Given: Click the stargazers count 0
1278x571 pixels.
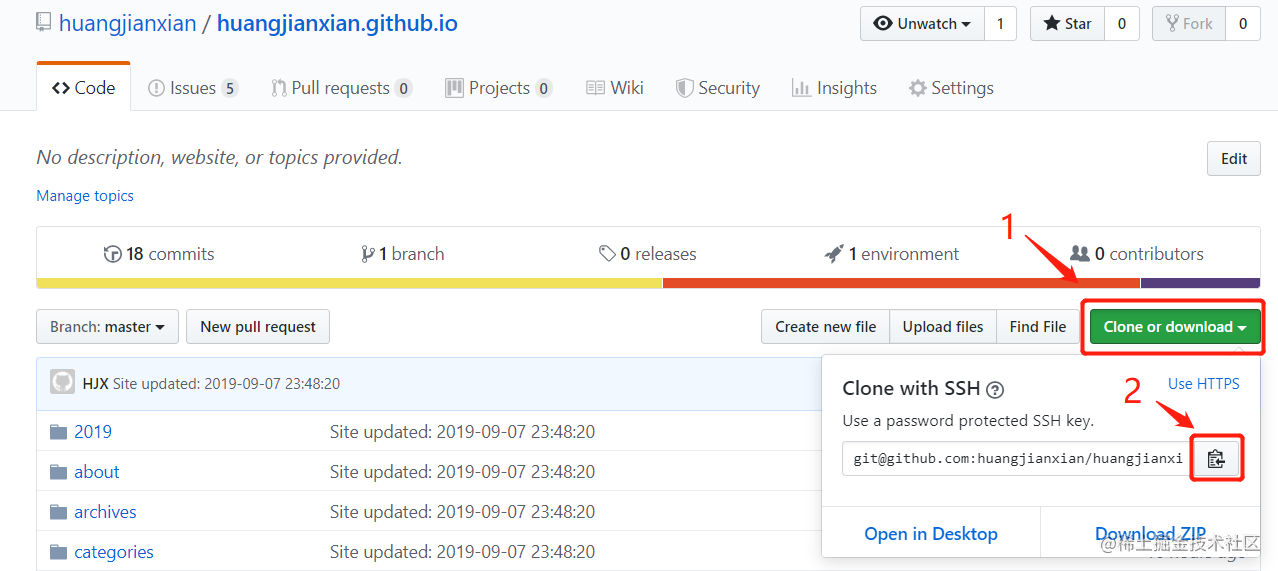Looking at the screenshot, I should pyautogui.click(x=1122, y=24).
